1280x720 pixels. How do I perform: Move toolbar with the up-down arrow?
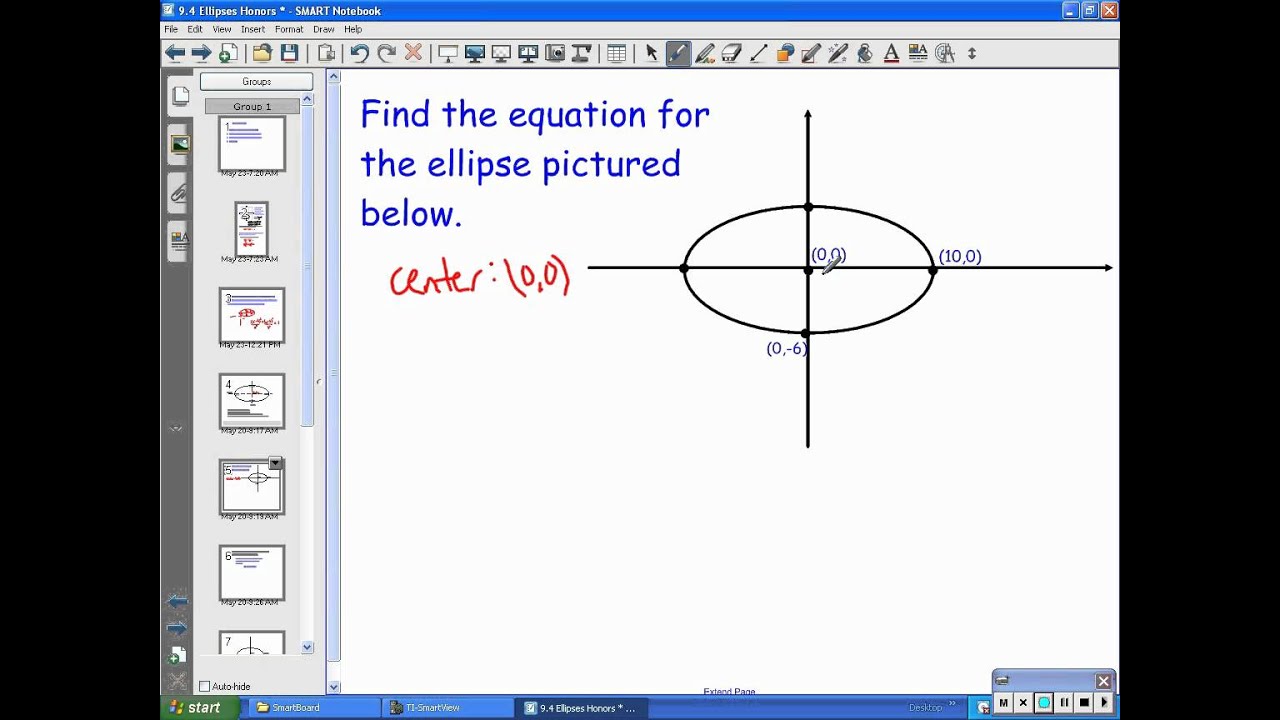[x=971, y=53]
